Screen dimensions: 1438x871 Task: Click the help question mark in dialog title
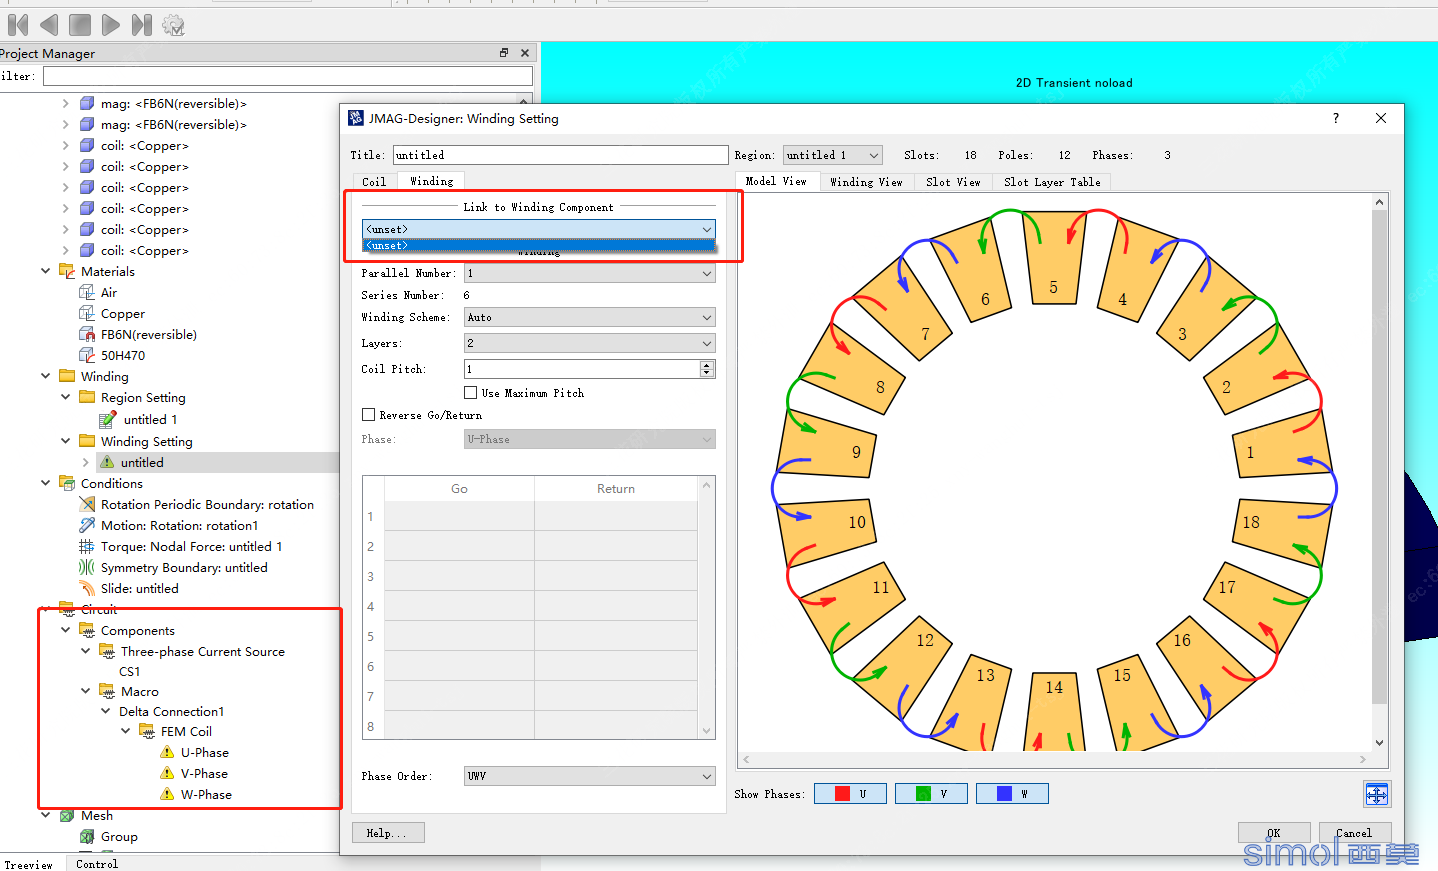(1336, 118)
